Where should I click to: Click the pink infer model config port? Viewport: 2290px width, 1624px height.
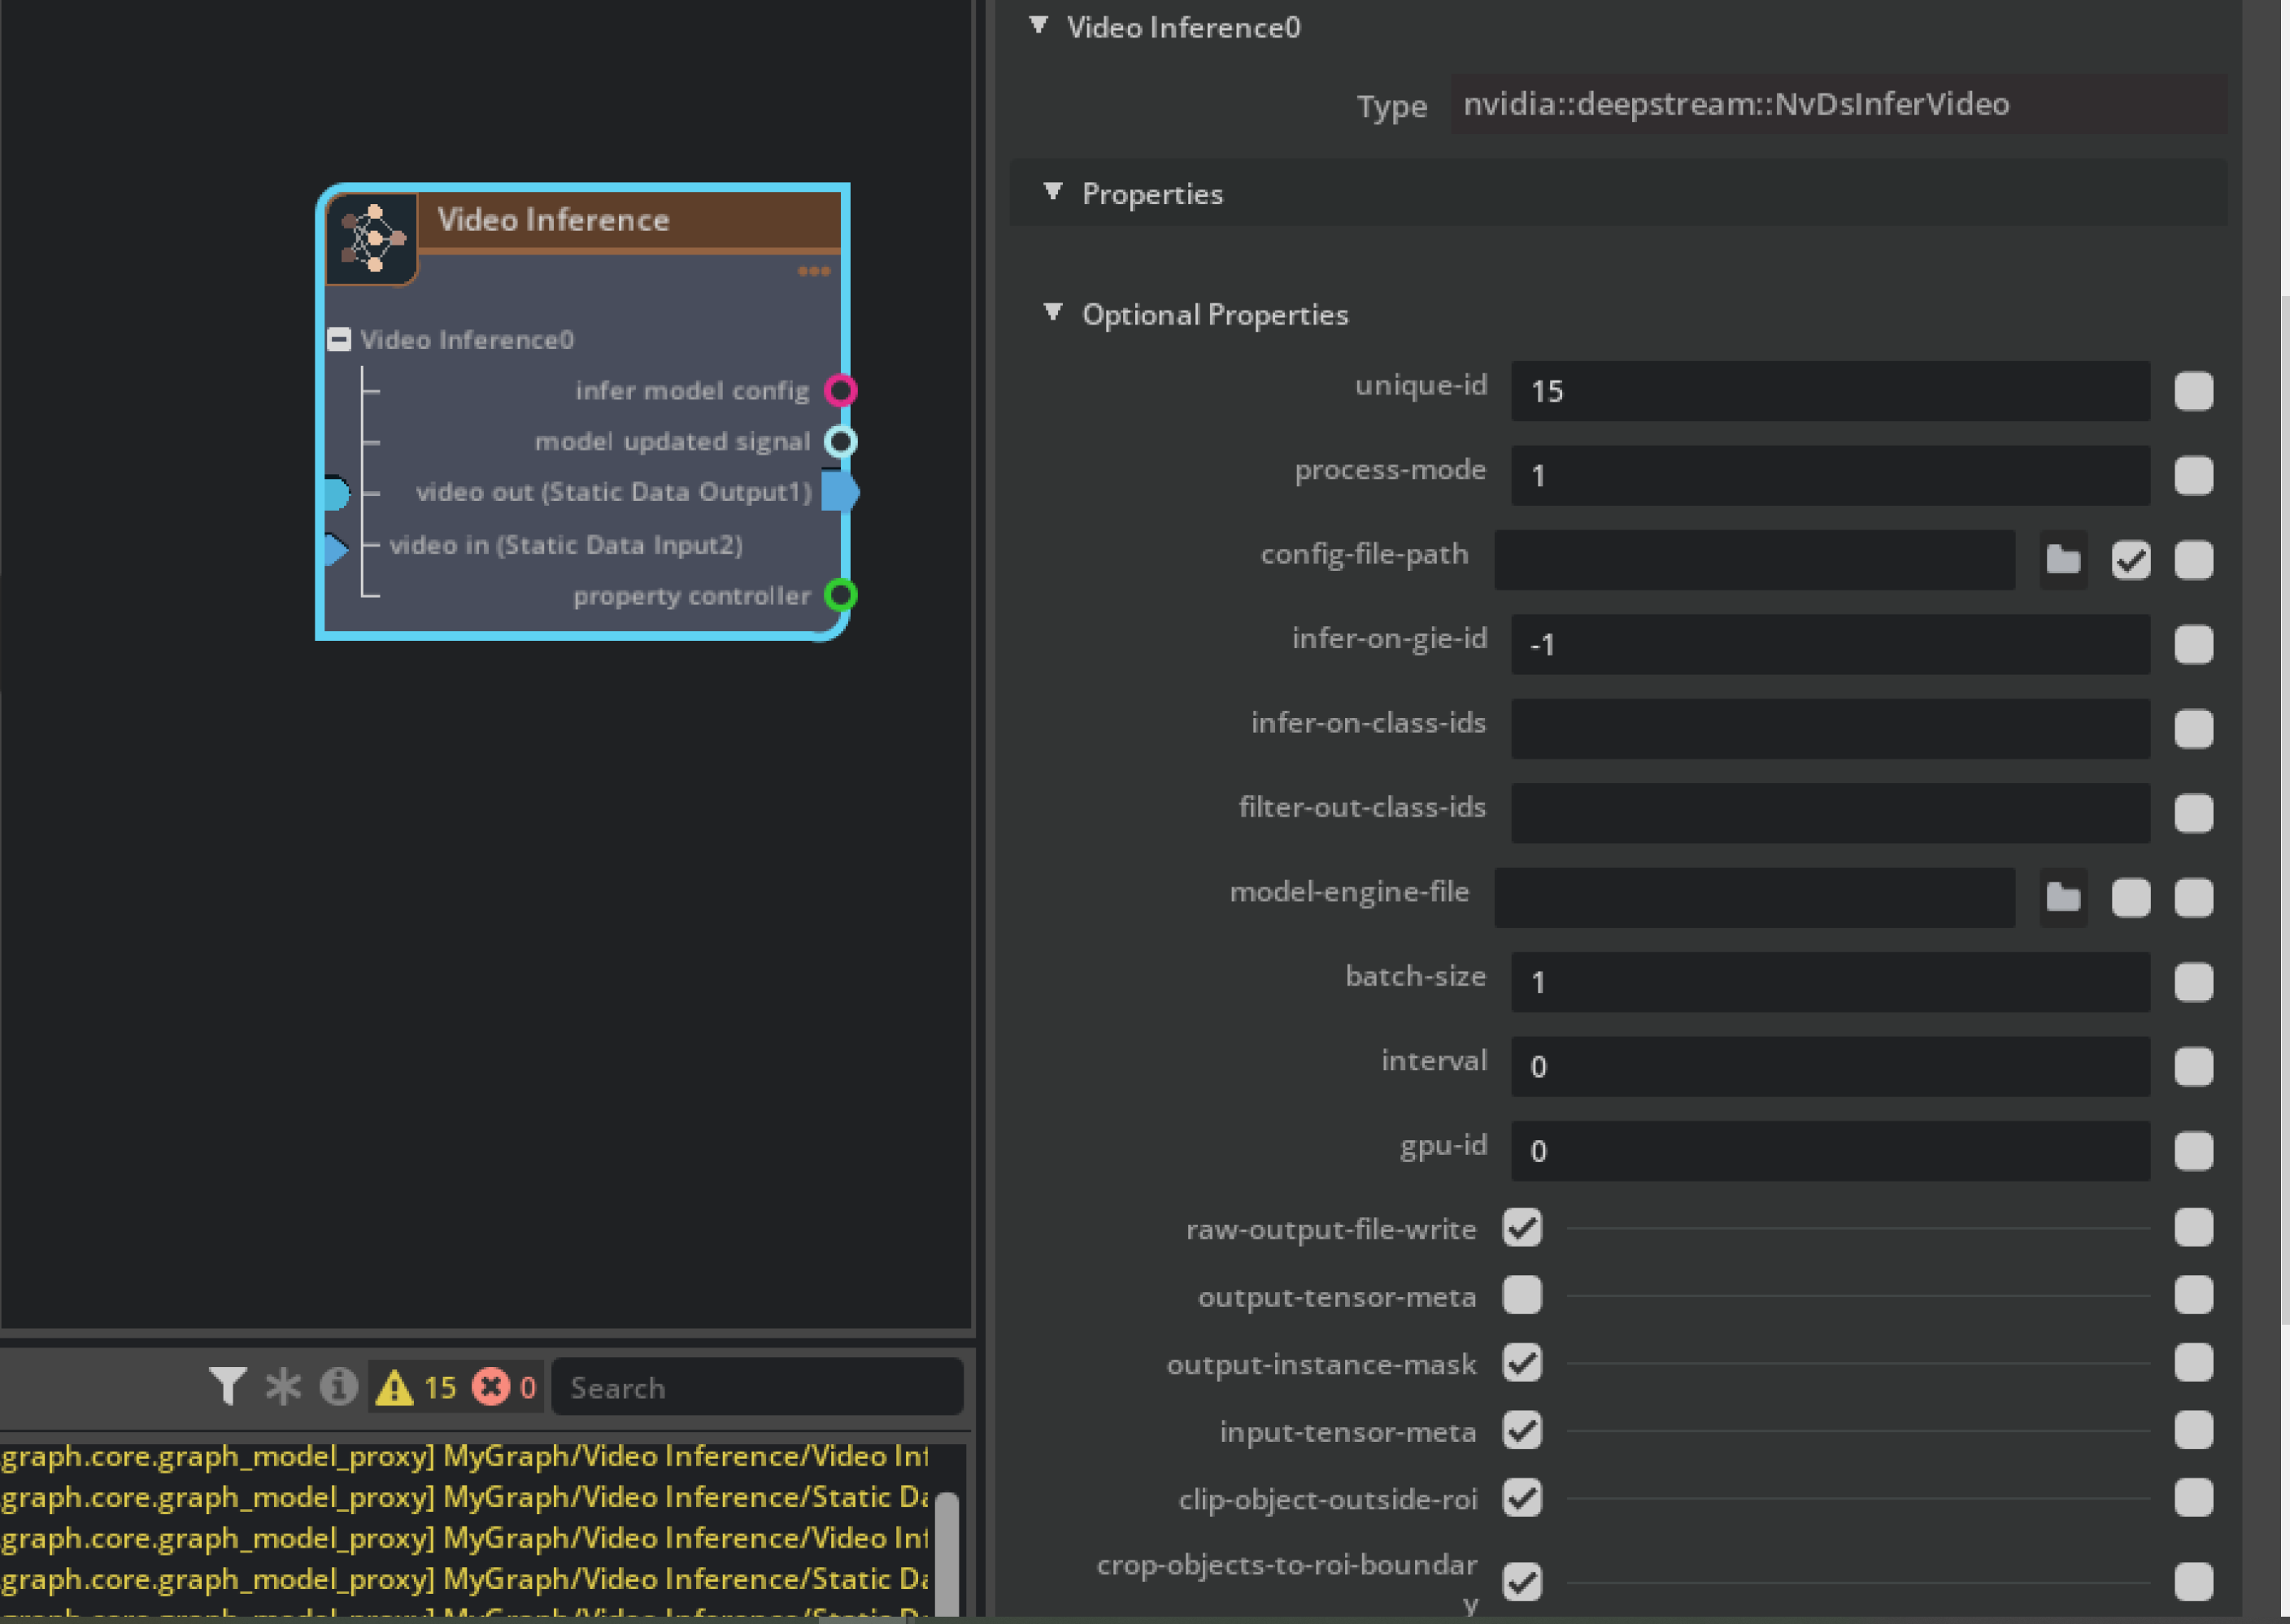click(840, 390)
